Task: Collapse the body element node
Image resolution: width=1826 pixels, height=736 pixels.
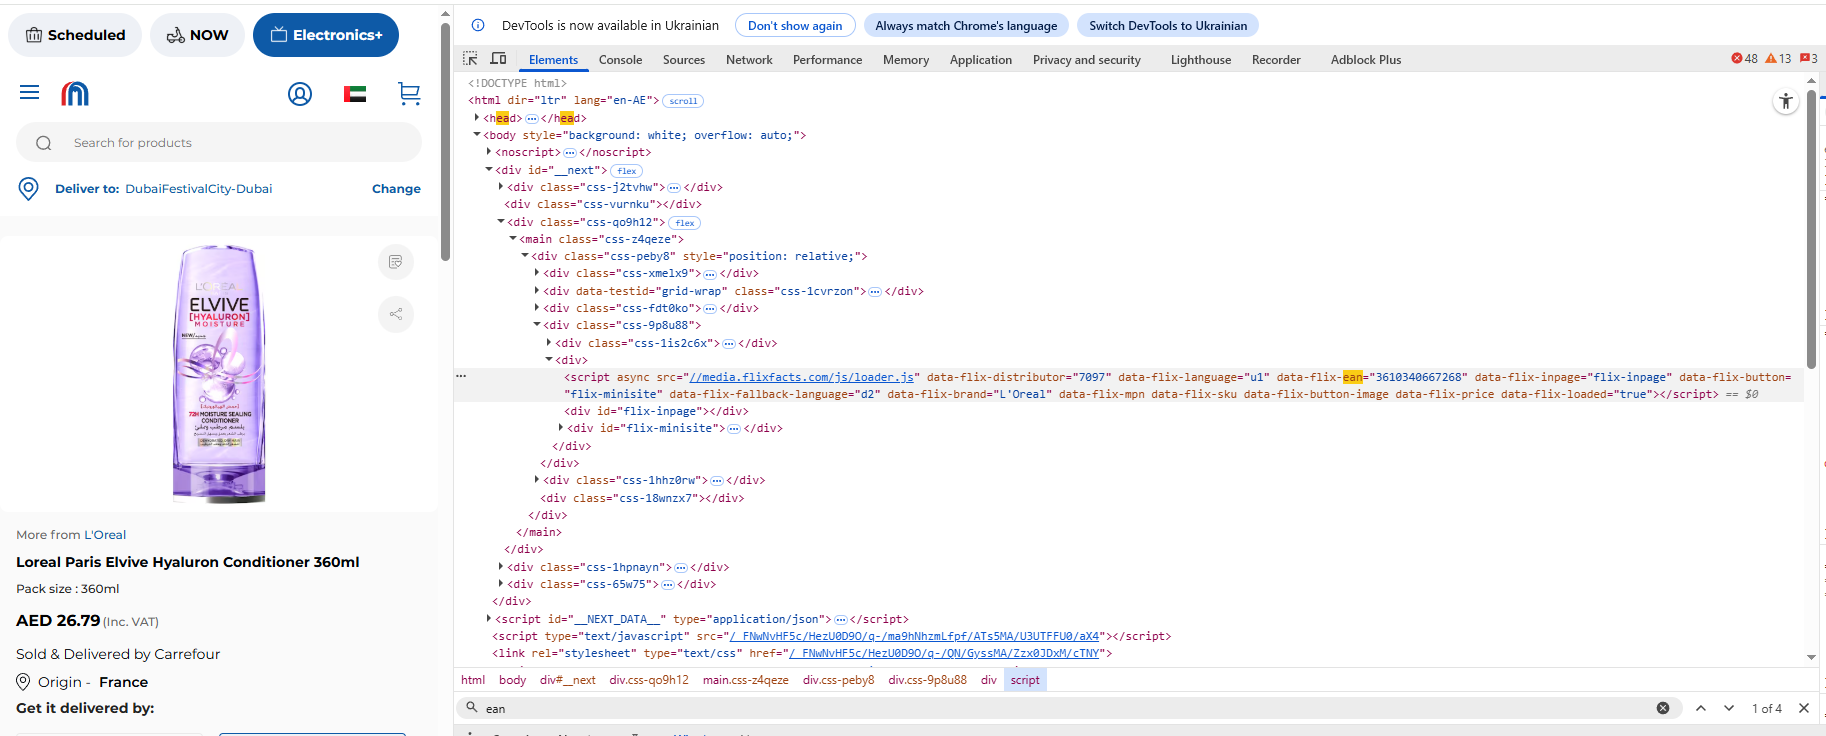Action: point(477,135)
